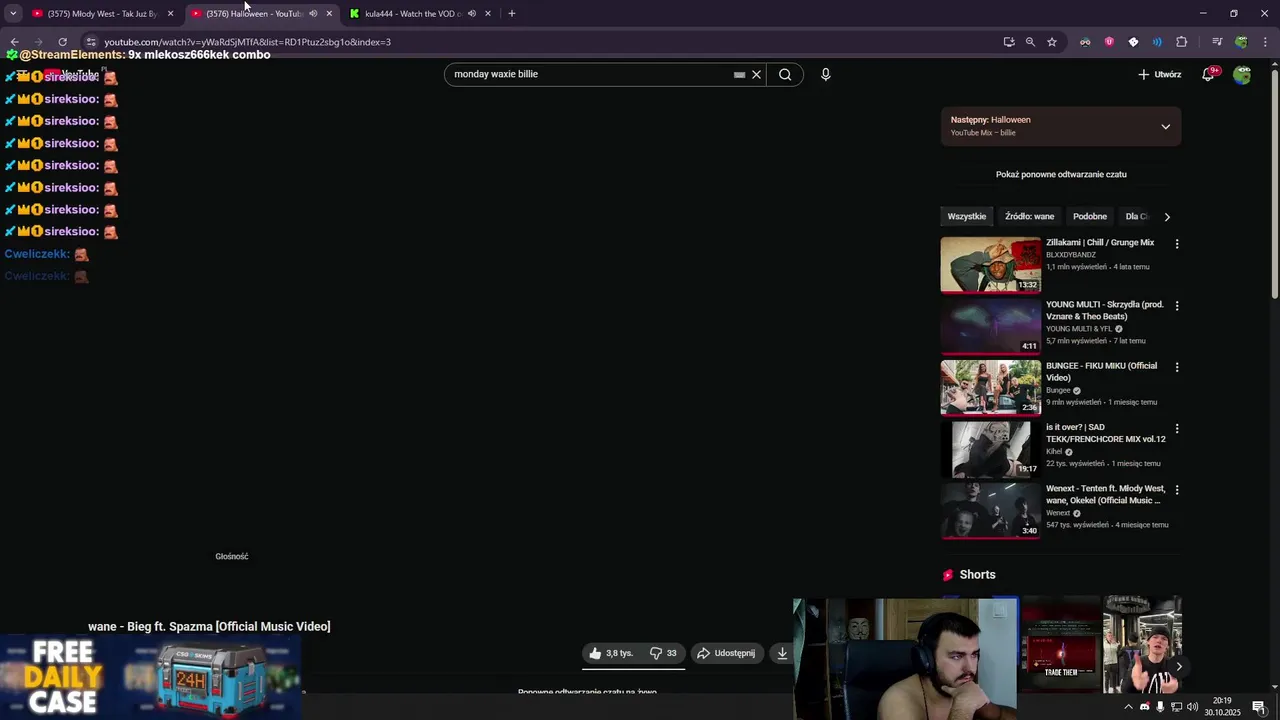Open BUNGEE FIKU MIKU thumbnail
This screenshot has width=1280, height=720.
pyautogui.click(x=991, y=387)
